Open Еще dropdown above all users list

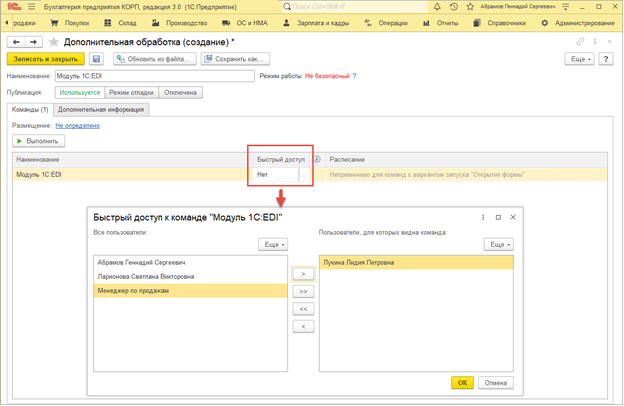(x=273, y=244)
